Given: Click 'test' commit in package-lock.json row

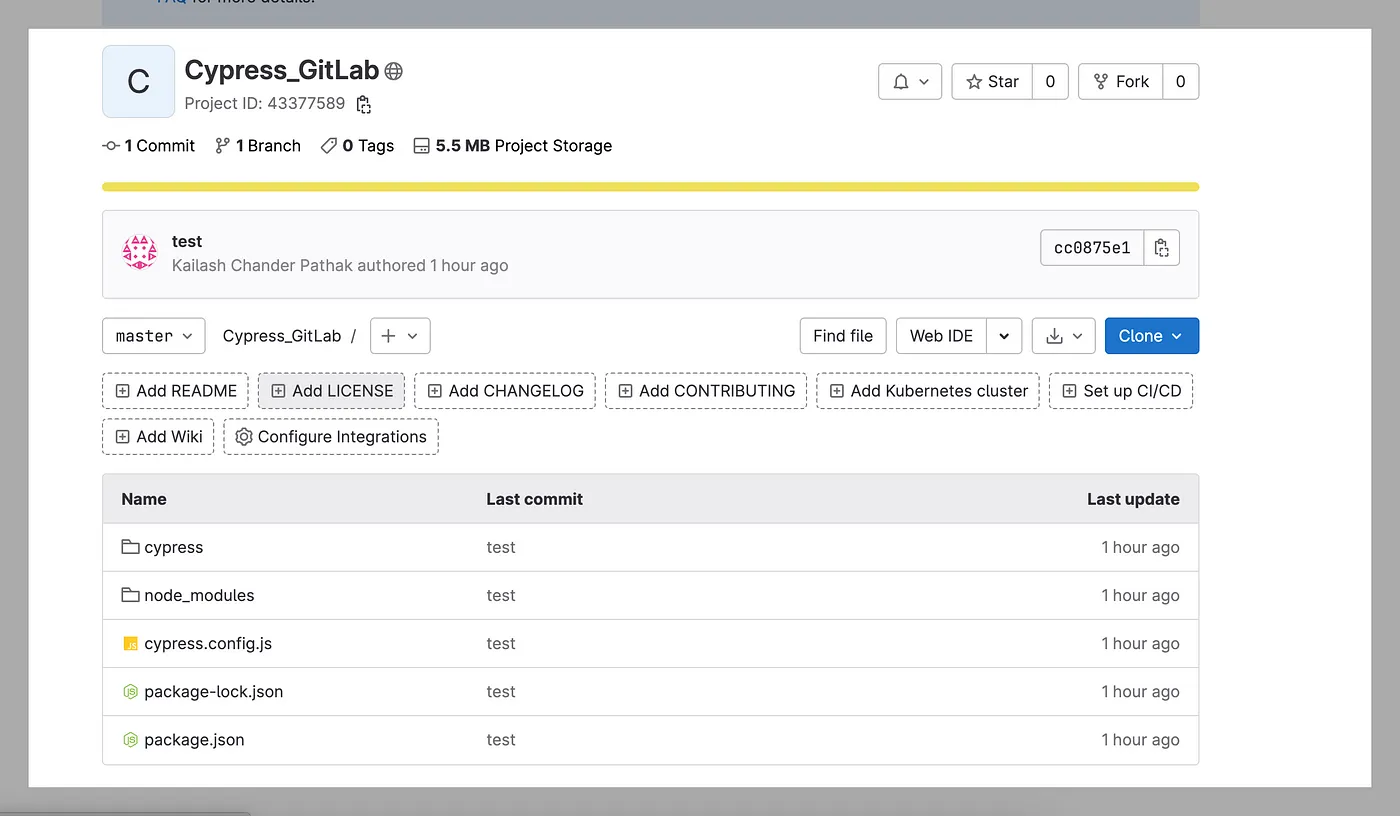Looking at the screenshot, I should coord(501,692).
